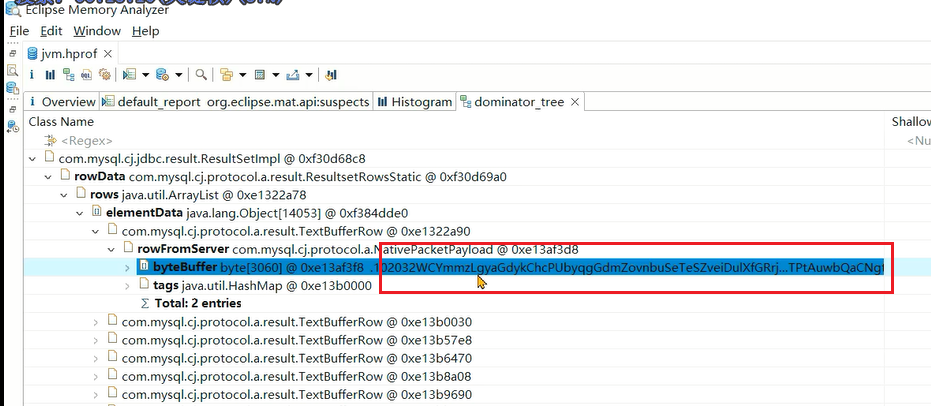
Task: Open Group result by dropdown arrow
Action: coord(243,75)
